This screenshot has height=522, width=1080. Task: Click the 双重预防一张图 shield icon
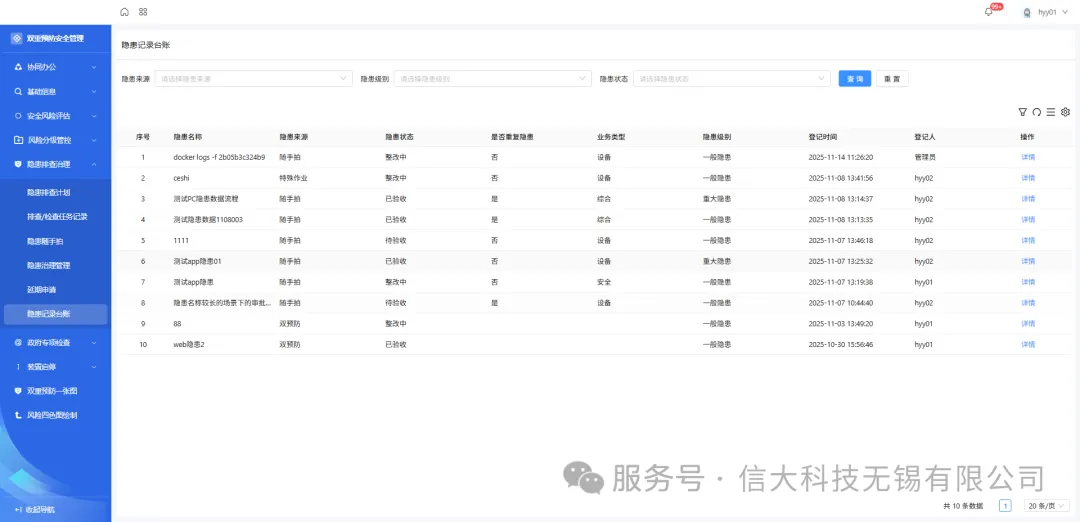[19, 390]
